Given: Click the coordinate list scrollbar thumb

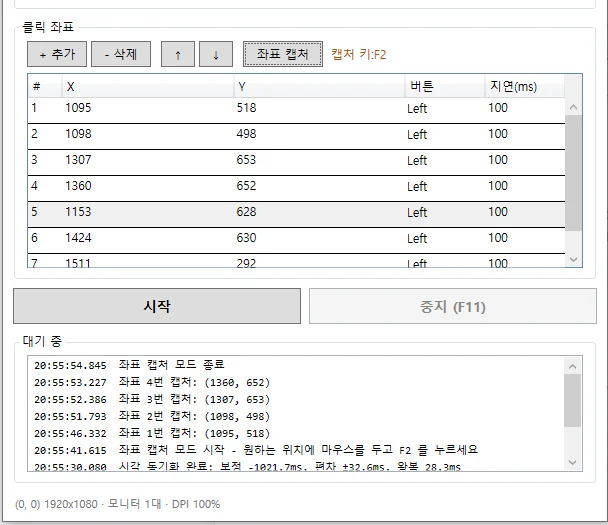Looking at the screenshot, I should coord(573,173).
